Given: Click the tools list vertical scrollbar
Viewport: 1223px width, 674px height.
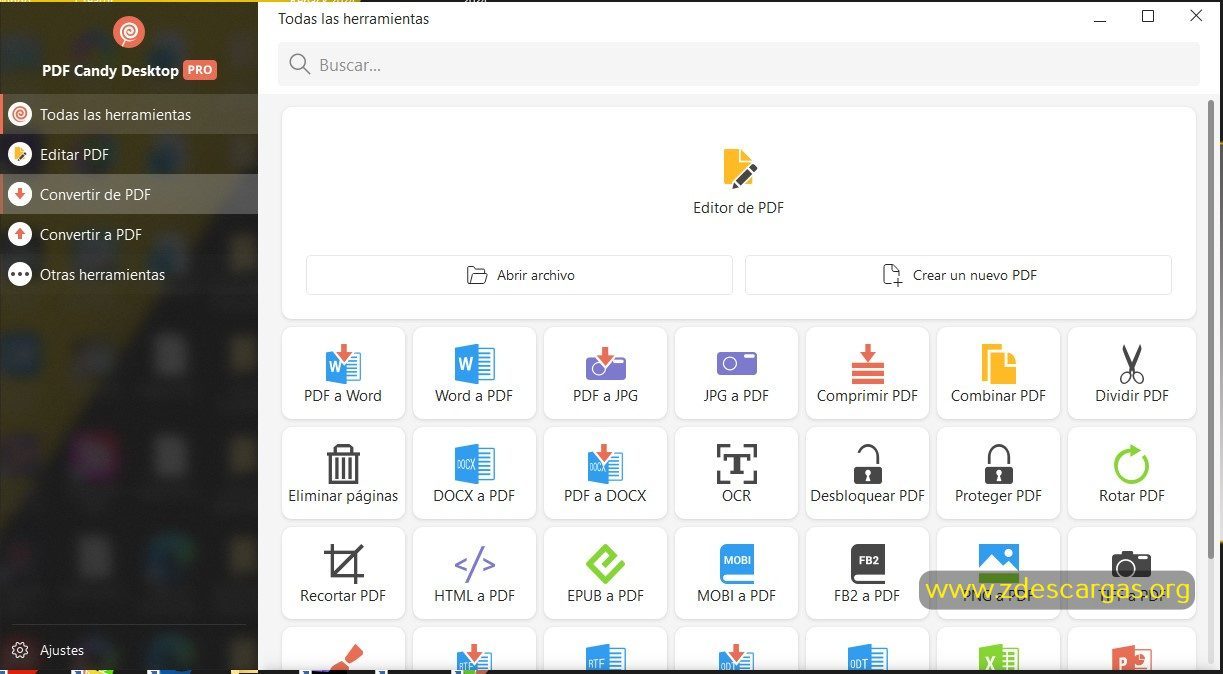Looking at the screenshot, I should click(x=1213, y=330).
